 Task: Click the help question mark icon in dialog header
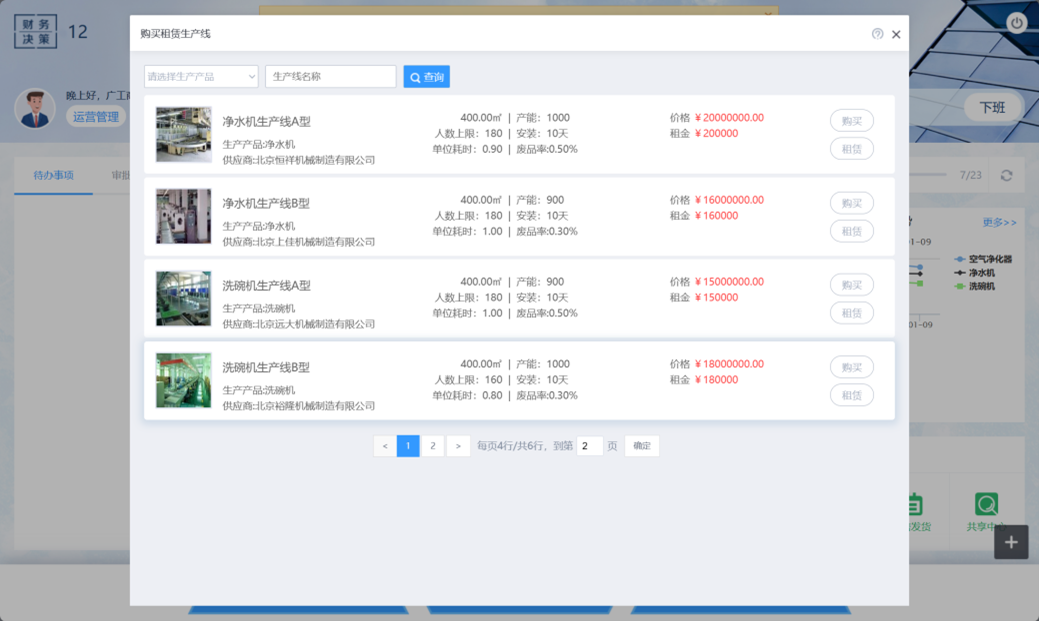point(877,34)
